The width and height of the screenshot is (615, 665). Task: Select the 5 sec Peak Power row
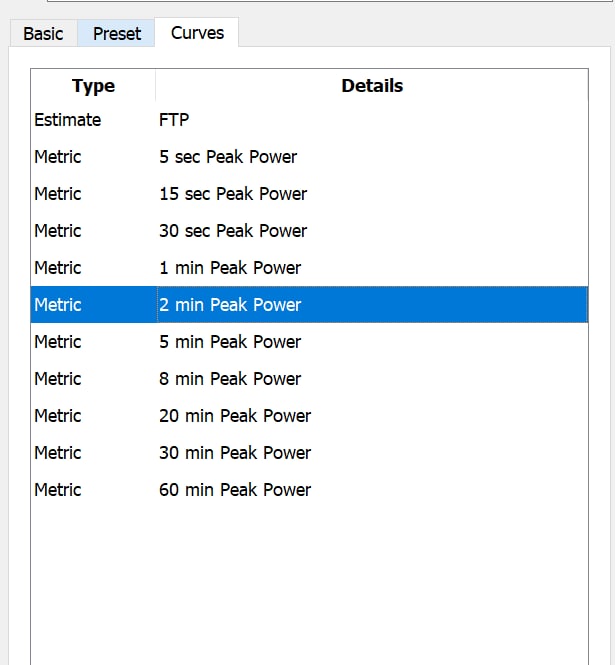click(309, 157)
